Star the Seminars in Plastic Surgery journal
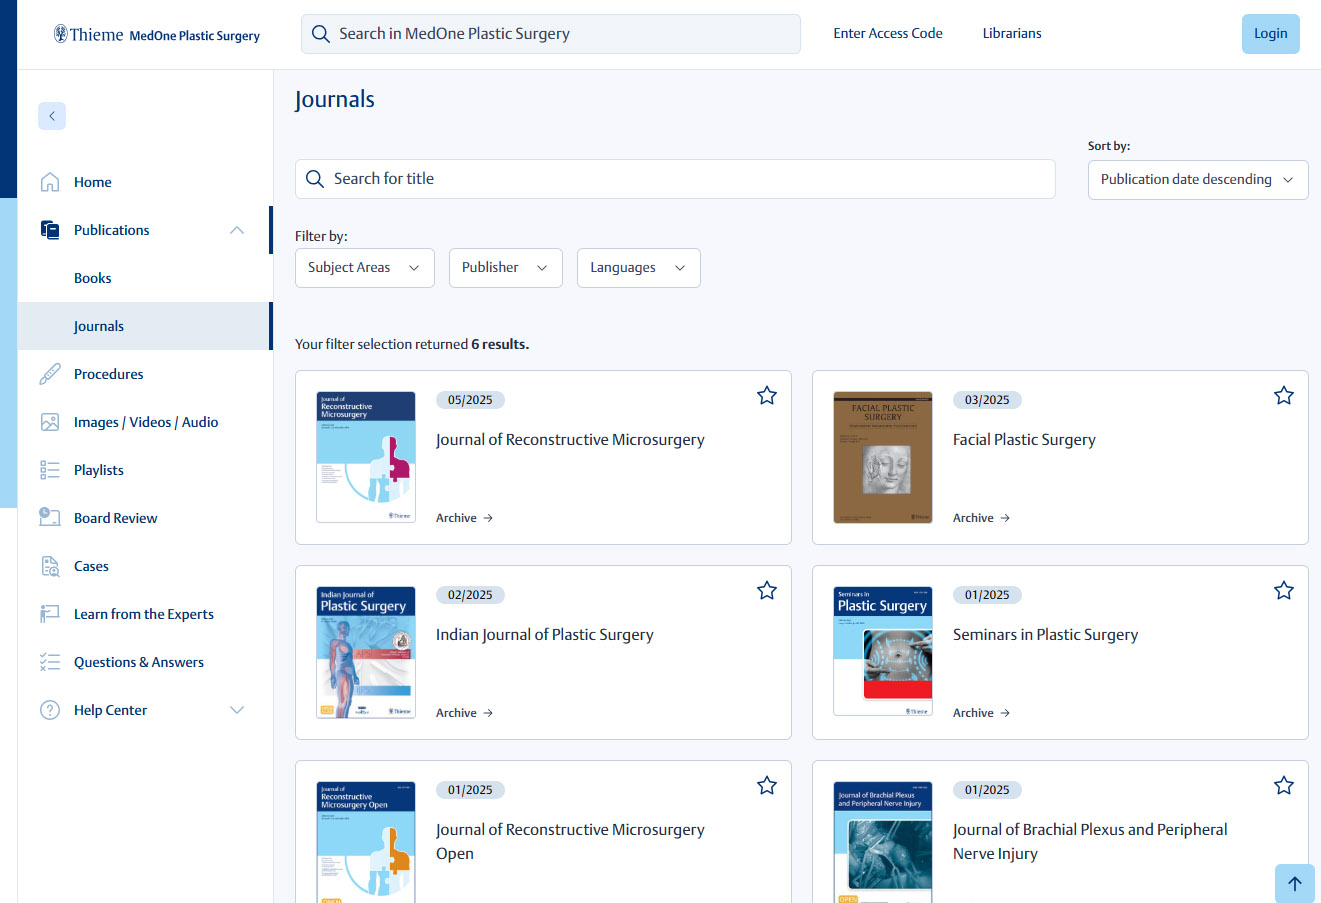Screen dimensions: 1321x903 coord(1284,590)
